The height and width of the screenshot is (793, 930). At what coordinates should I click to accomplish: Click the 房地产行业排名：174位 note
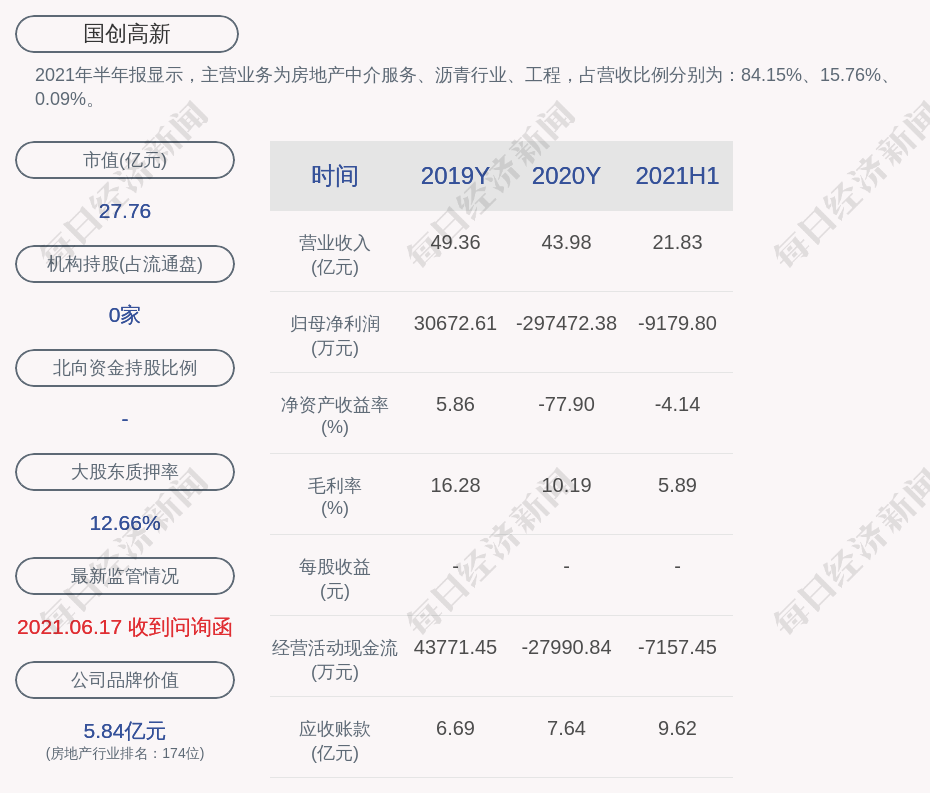click(x=125, y=753)
